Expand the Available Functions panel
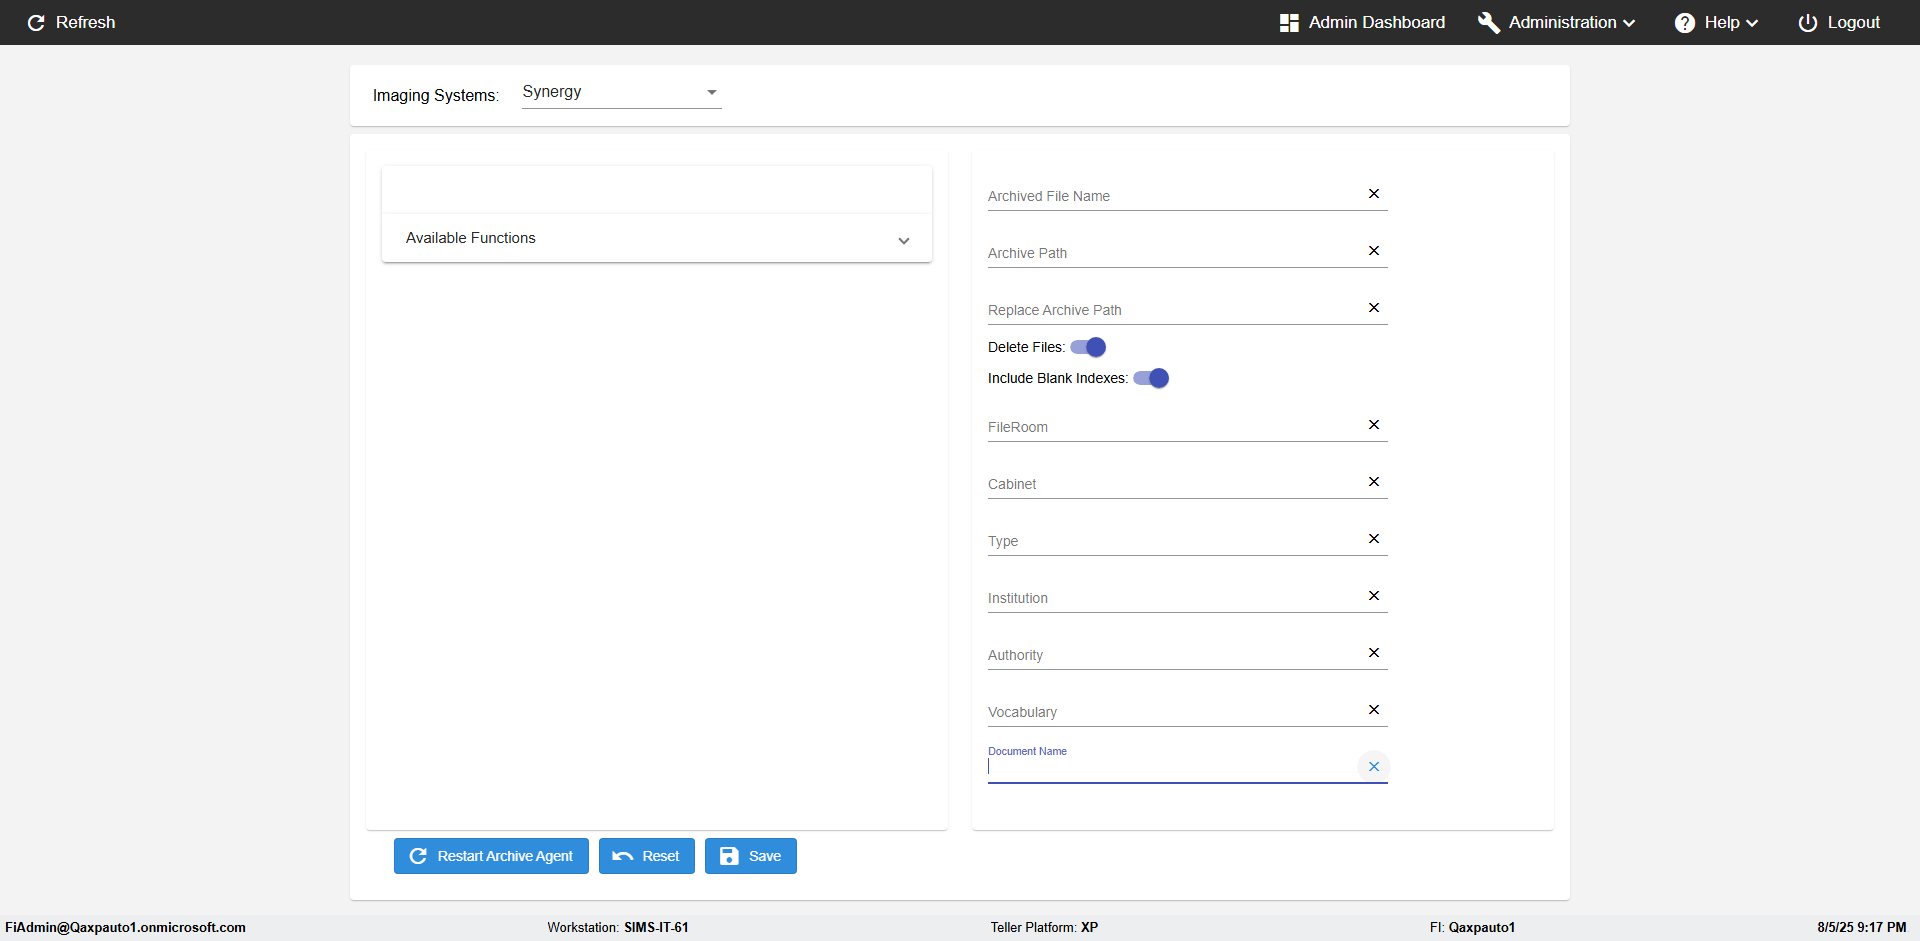Screen dimensions: 1920x941 click(657, 238)
